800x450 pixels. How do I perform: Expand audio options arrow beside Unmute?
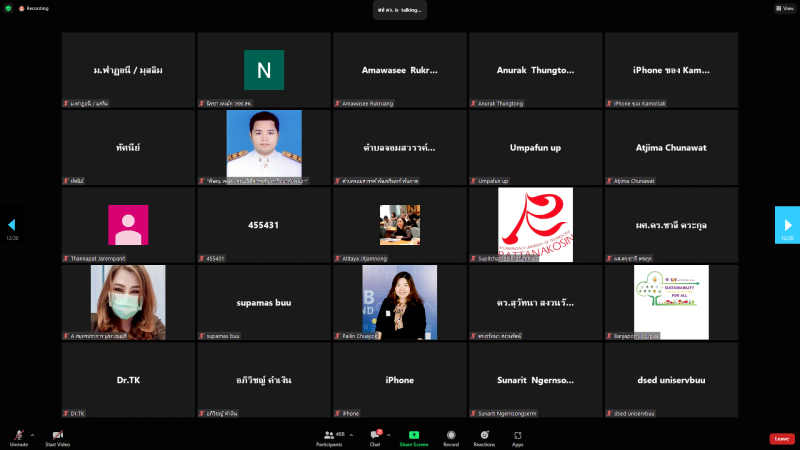pyautogui.click(x=32, y=434)
